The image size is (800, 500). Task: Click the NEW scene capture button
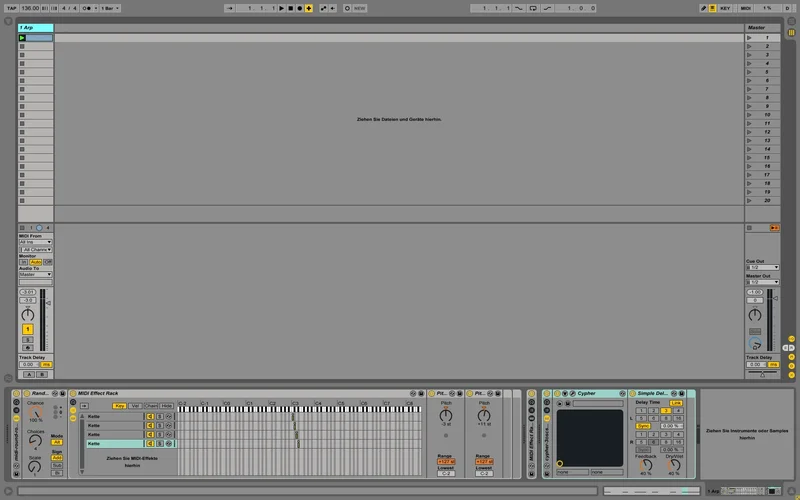coord(360,8)
